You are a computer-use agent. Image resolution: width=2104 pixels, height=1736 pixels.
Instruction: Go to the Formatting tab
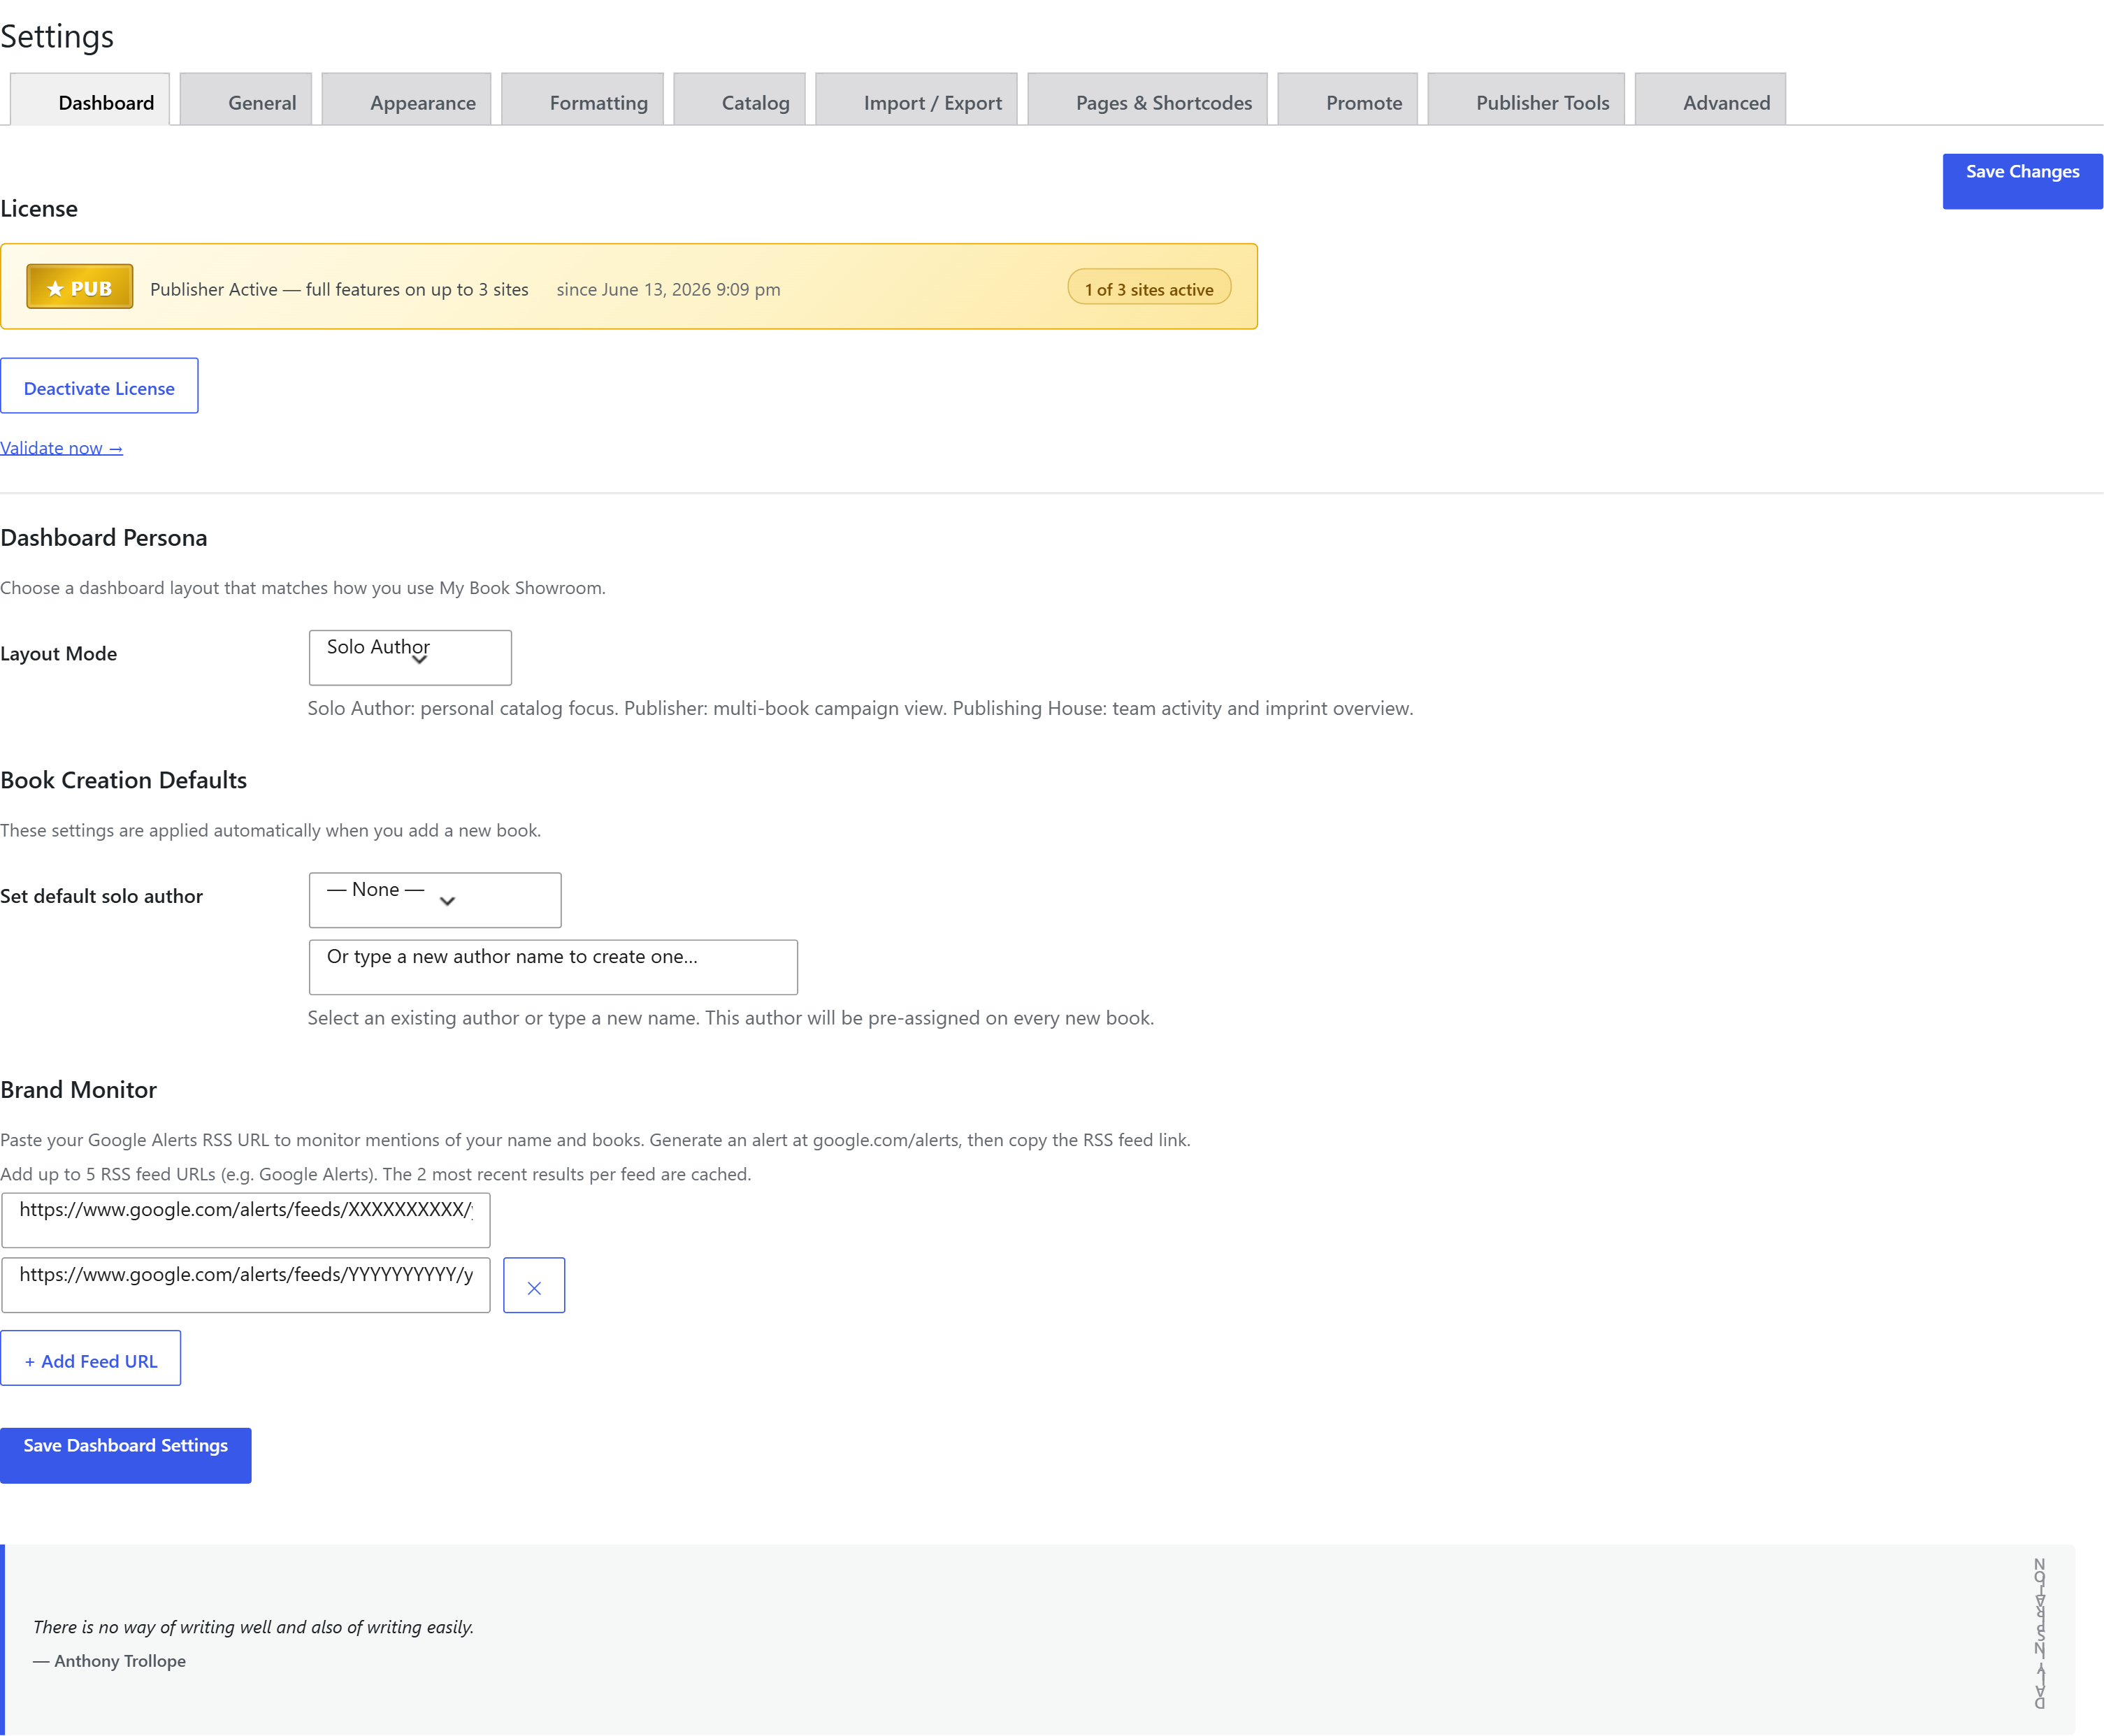[x=583, y=100]
